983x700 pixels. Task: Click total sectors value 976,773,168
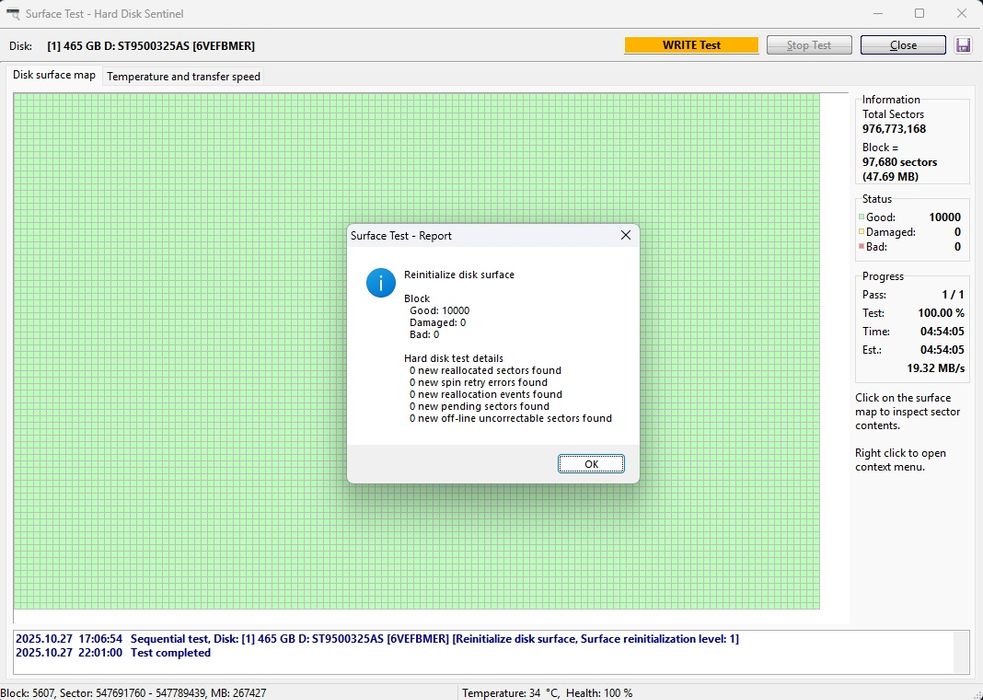pos(894,128)
